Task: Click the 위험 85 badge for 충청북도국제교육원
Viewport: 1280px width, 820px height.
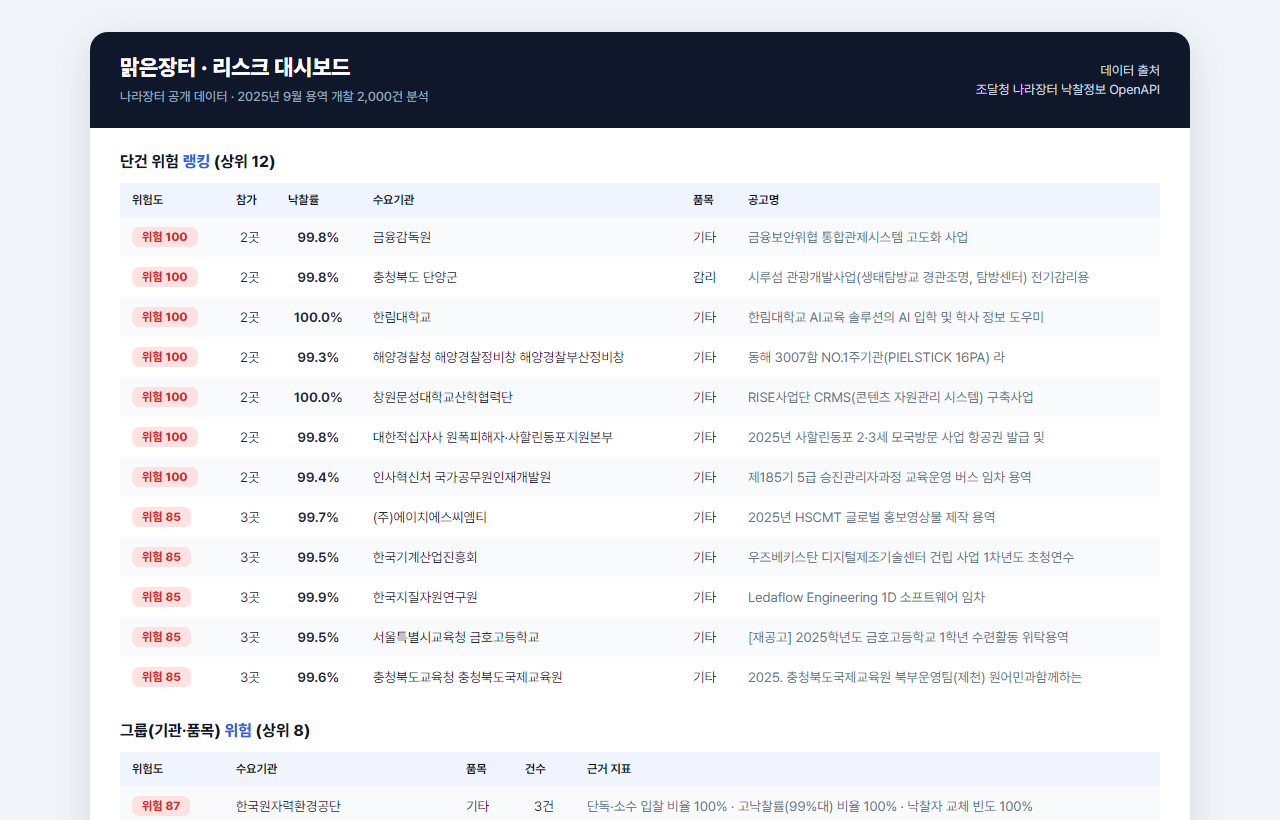Action: tap(161, 677)
